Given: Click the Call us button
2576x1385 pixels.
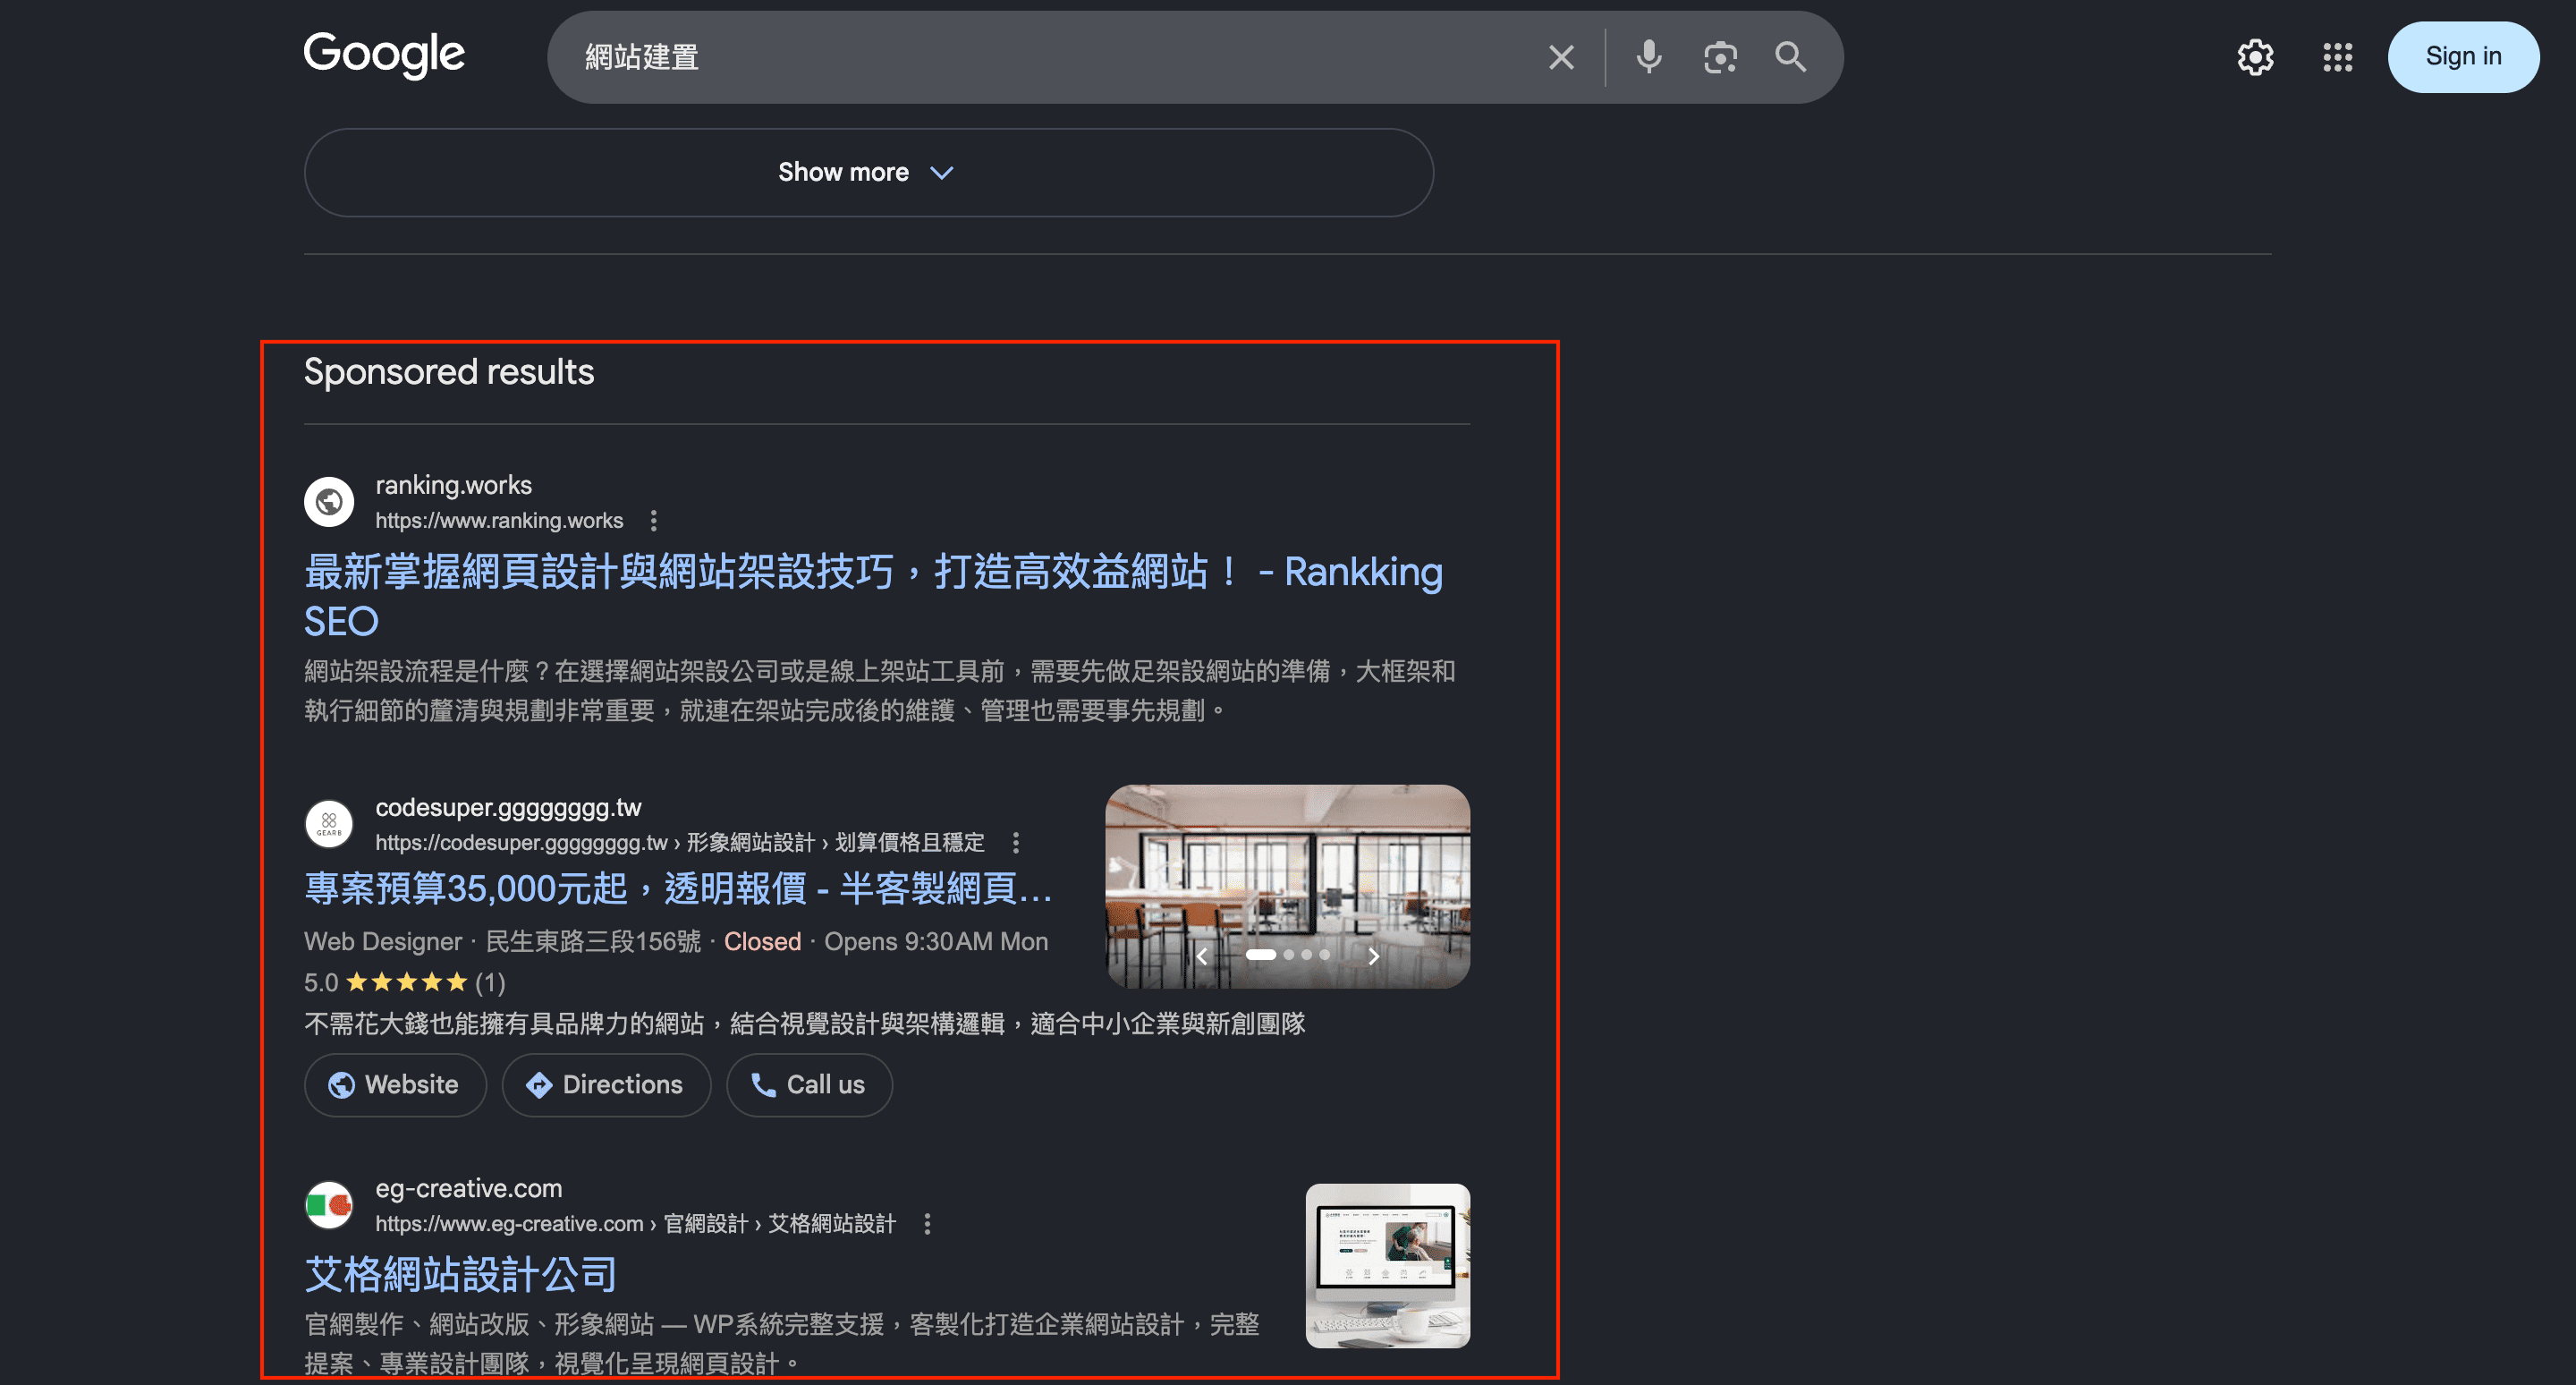Looking at the screenshot, I should coord(809,1084).
